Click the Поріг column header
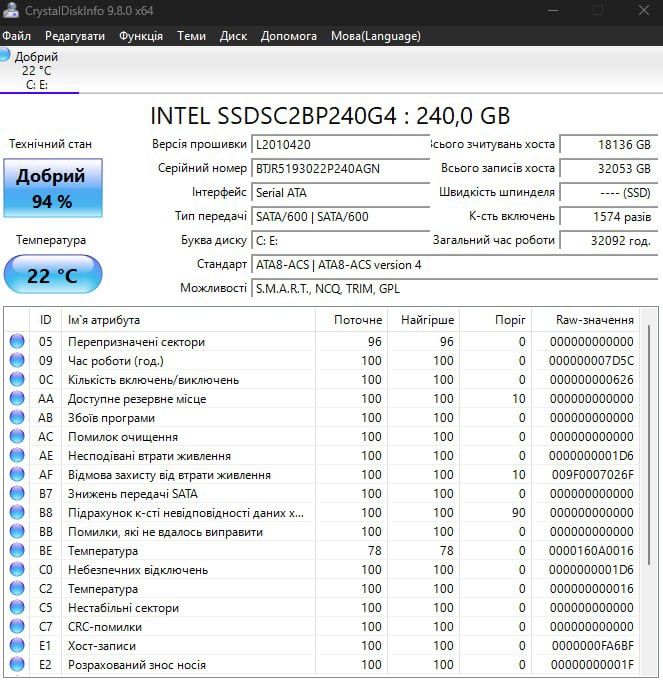Viewport: 663px width, 683px height. (495, 320)
